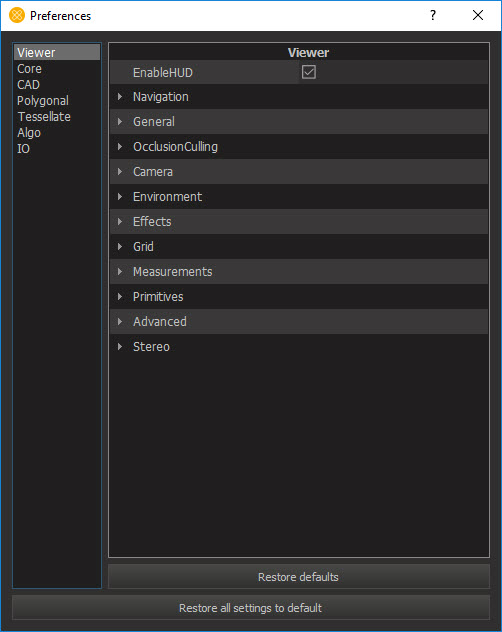Expand the Effects section arrow

coord(120,222)
